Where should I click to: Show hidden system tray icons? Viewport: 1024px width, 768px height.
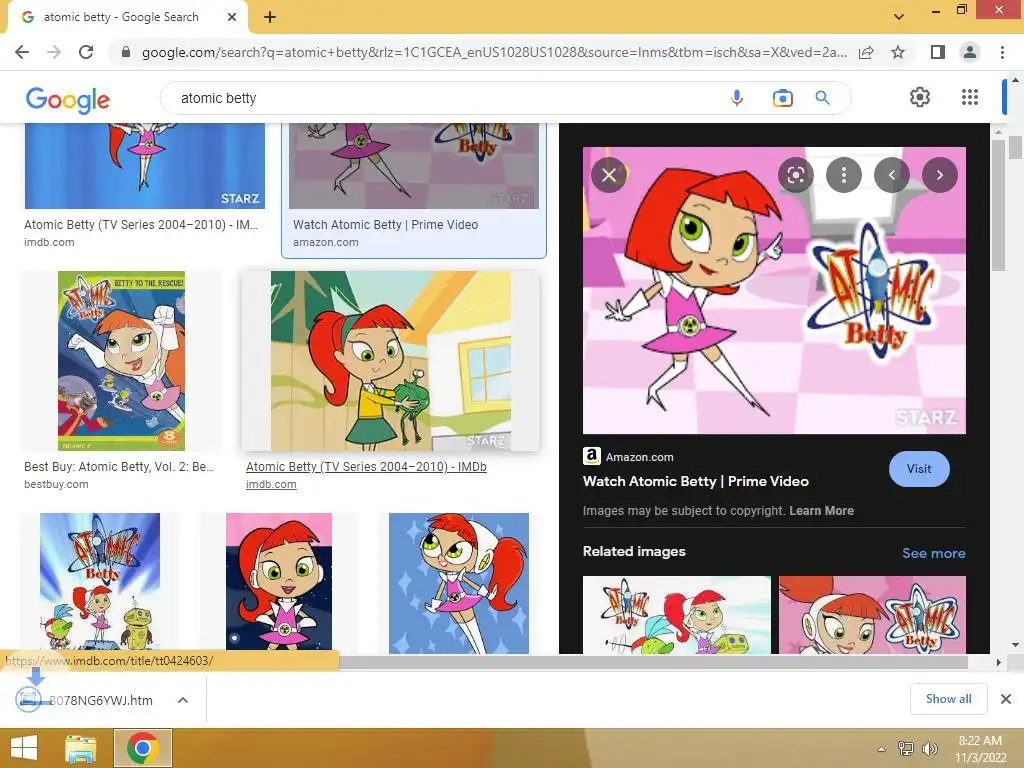click(x=882, y=749)
